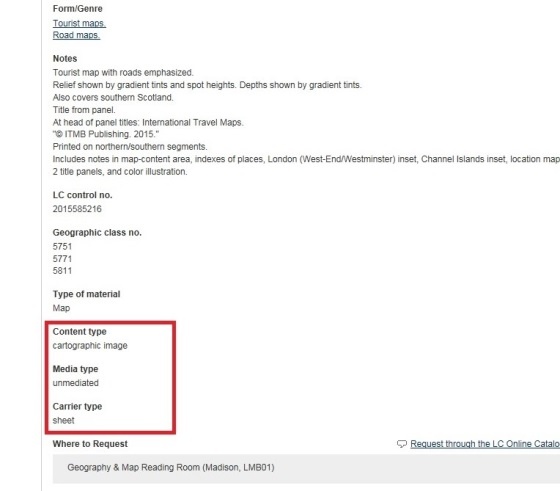Screen dimensions: 560x491
Task: Open the Tourist maps genre link
Action: 79,23
